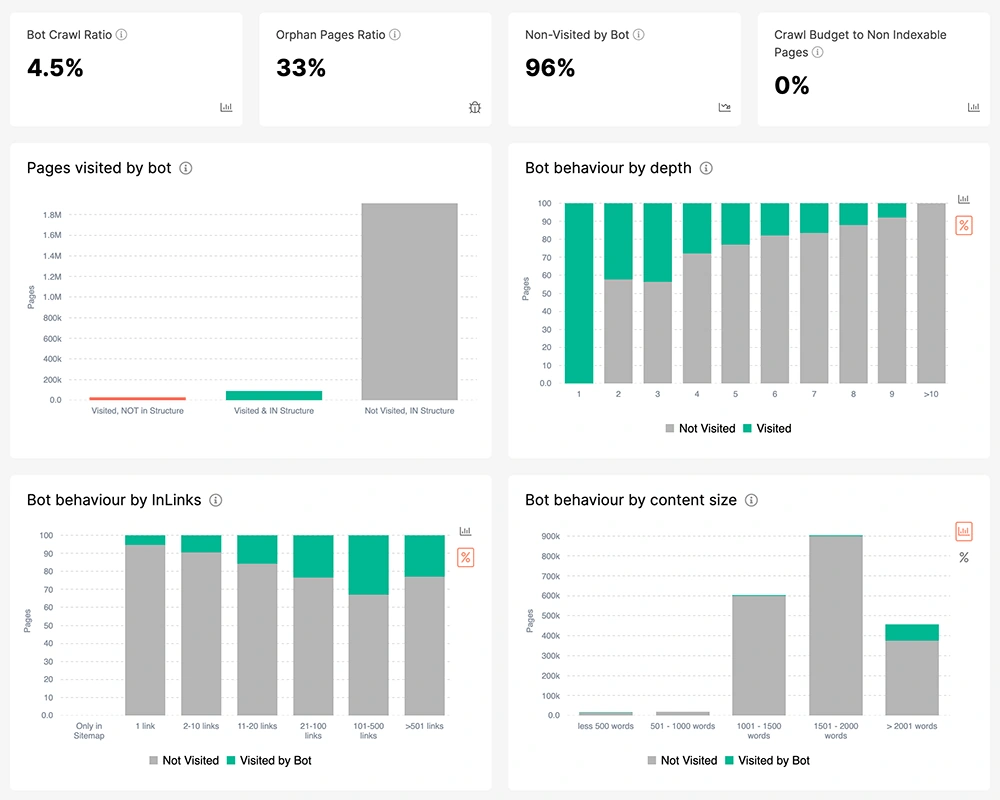Click the Not Visited, IN Structure bar
The image size is (1000, 800).
[x=409, y=301]
